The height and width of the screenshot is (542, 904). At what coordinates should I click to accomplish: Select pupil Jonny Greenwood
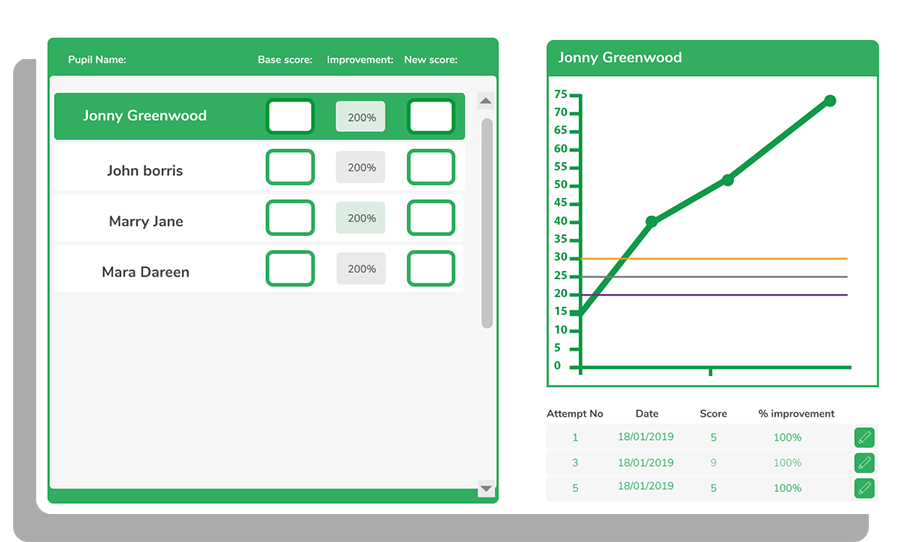[145, 116]
